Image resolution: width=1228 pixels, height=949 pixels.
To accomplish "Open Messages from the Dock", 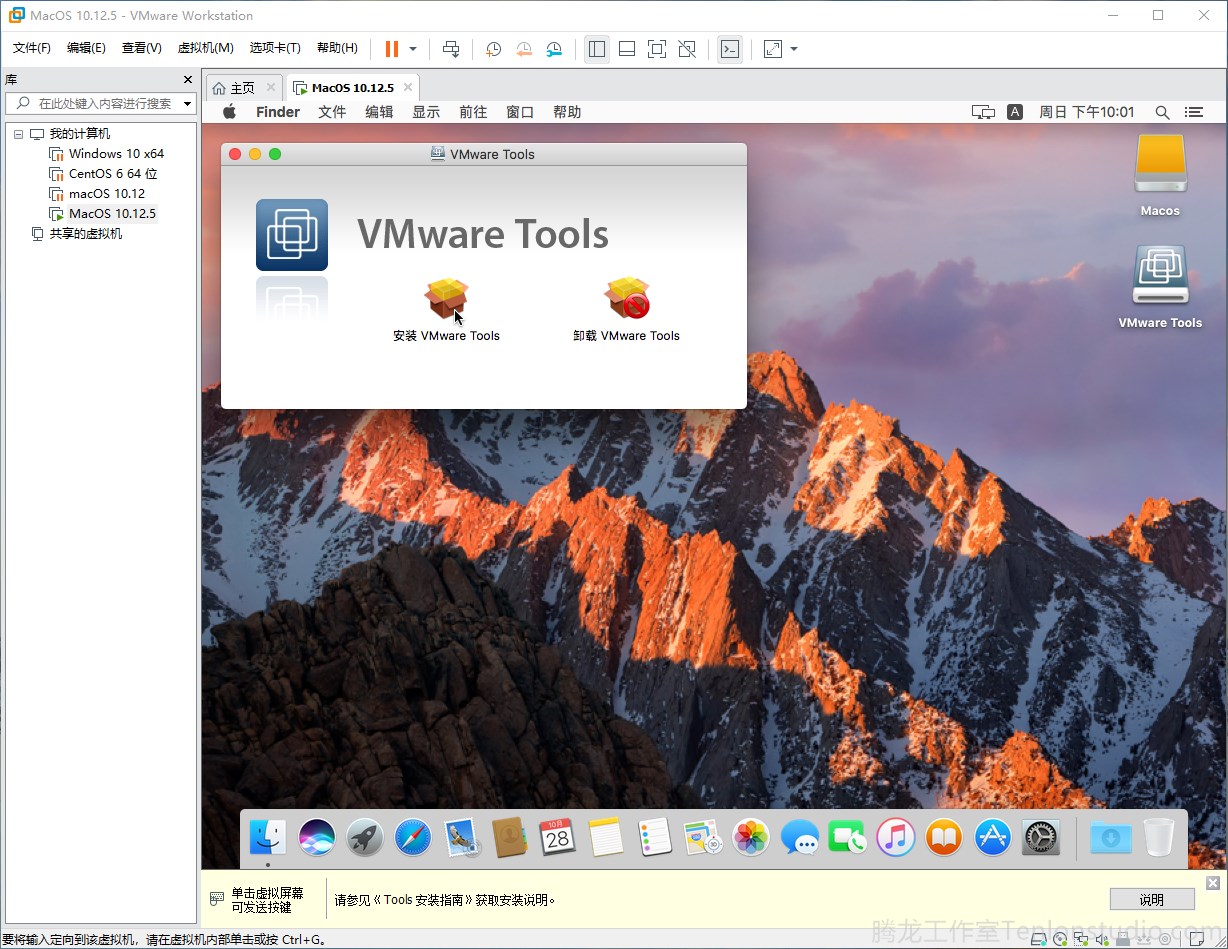I will tap(799, 837).
